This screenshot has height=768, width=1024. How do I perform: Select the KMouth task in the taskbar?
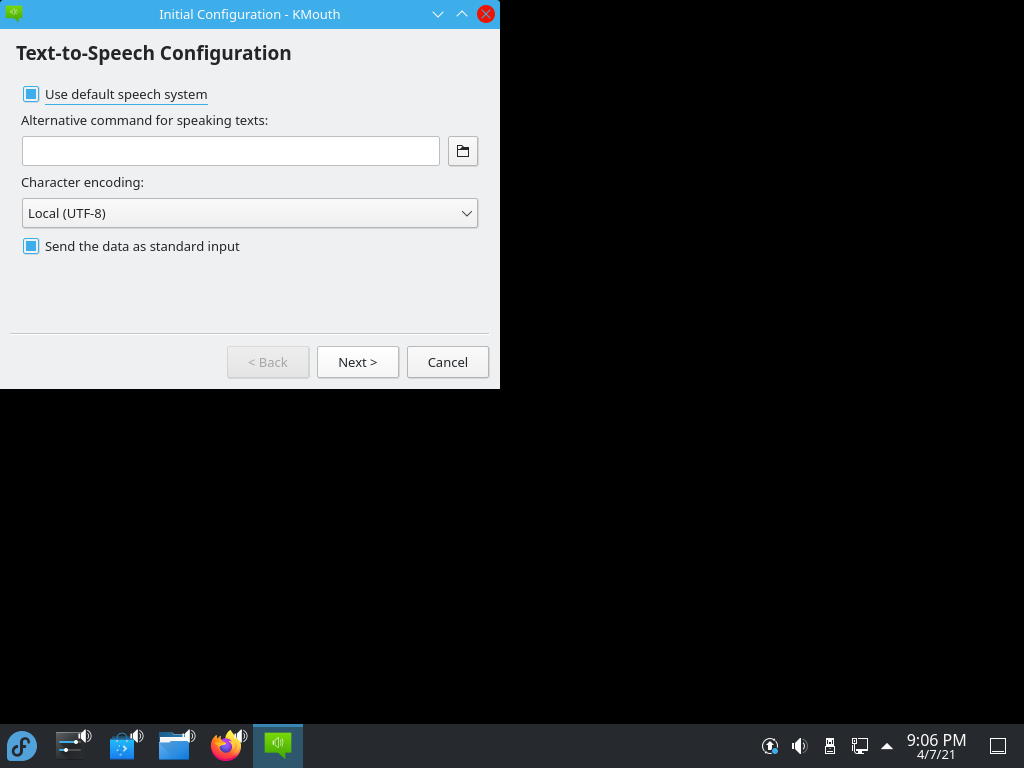278,746
